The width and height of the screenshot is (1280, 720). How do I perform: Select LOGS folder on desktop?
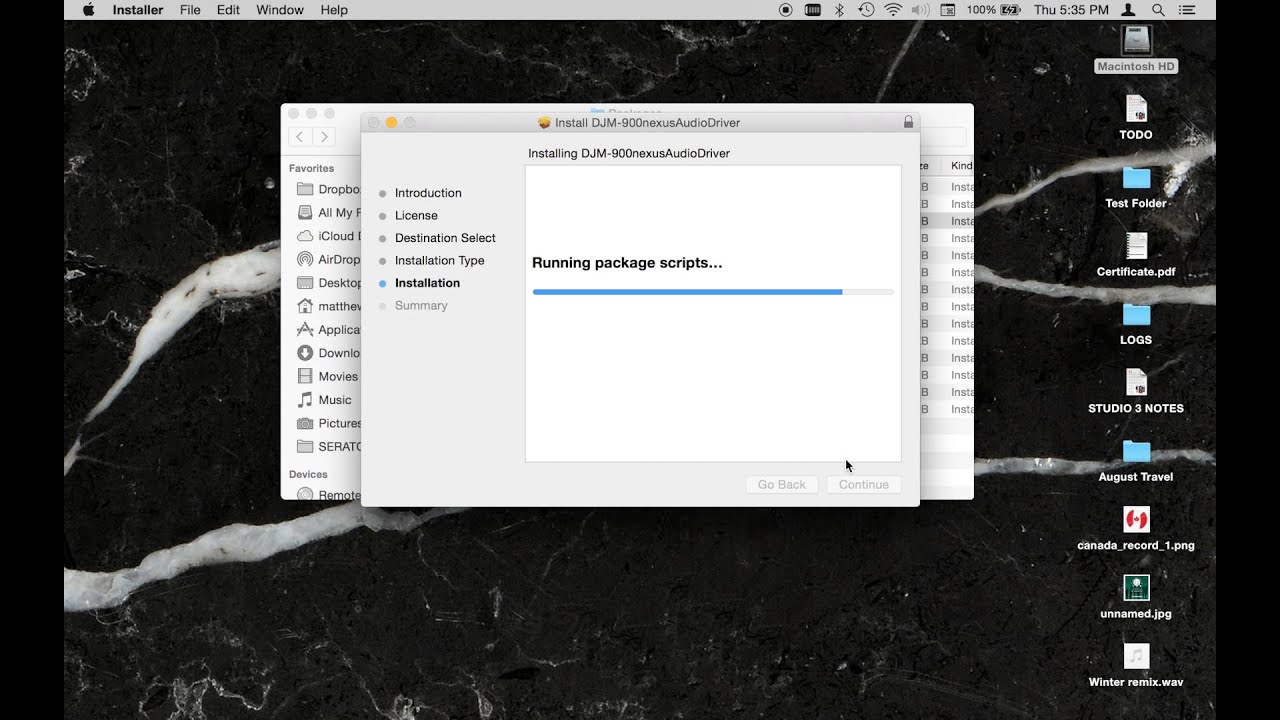click(1136, 323)
